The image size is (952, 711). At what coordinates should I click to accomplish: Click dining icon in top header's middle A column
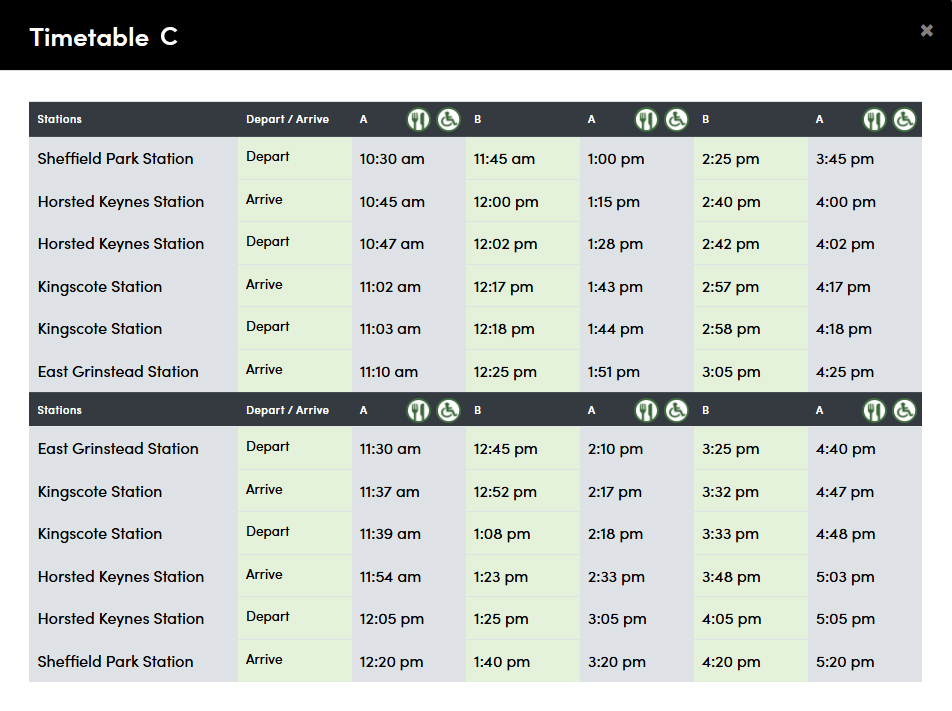click(647, 120)
